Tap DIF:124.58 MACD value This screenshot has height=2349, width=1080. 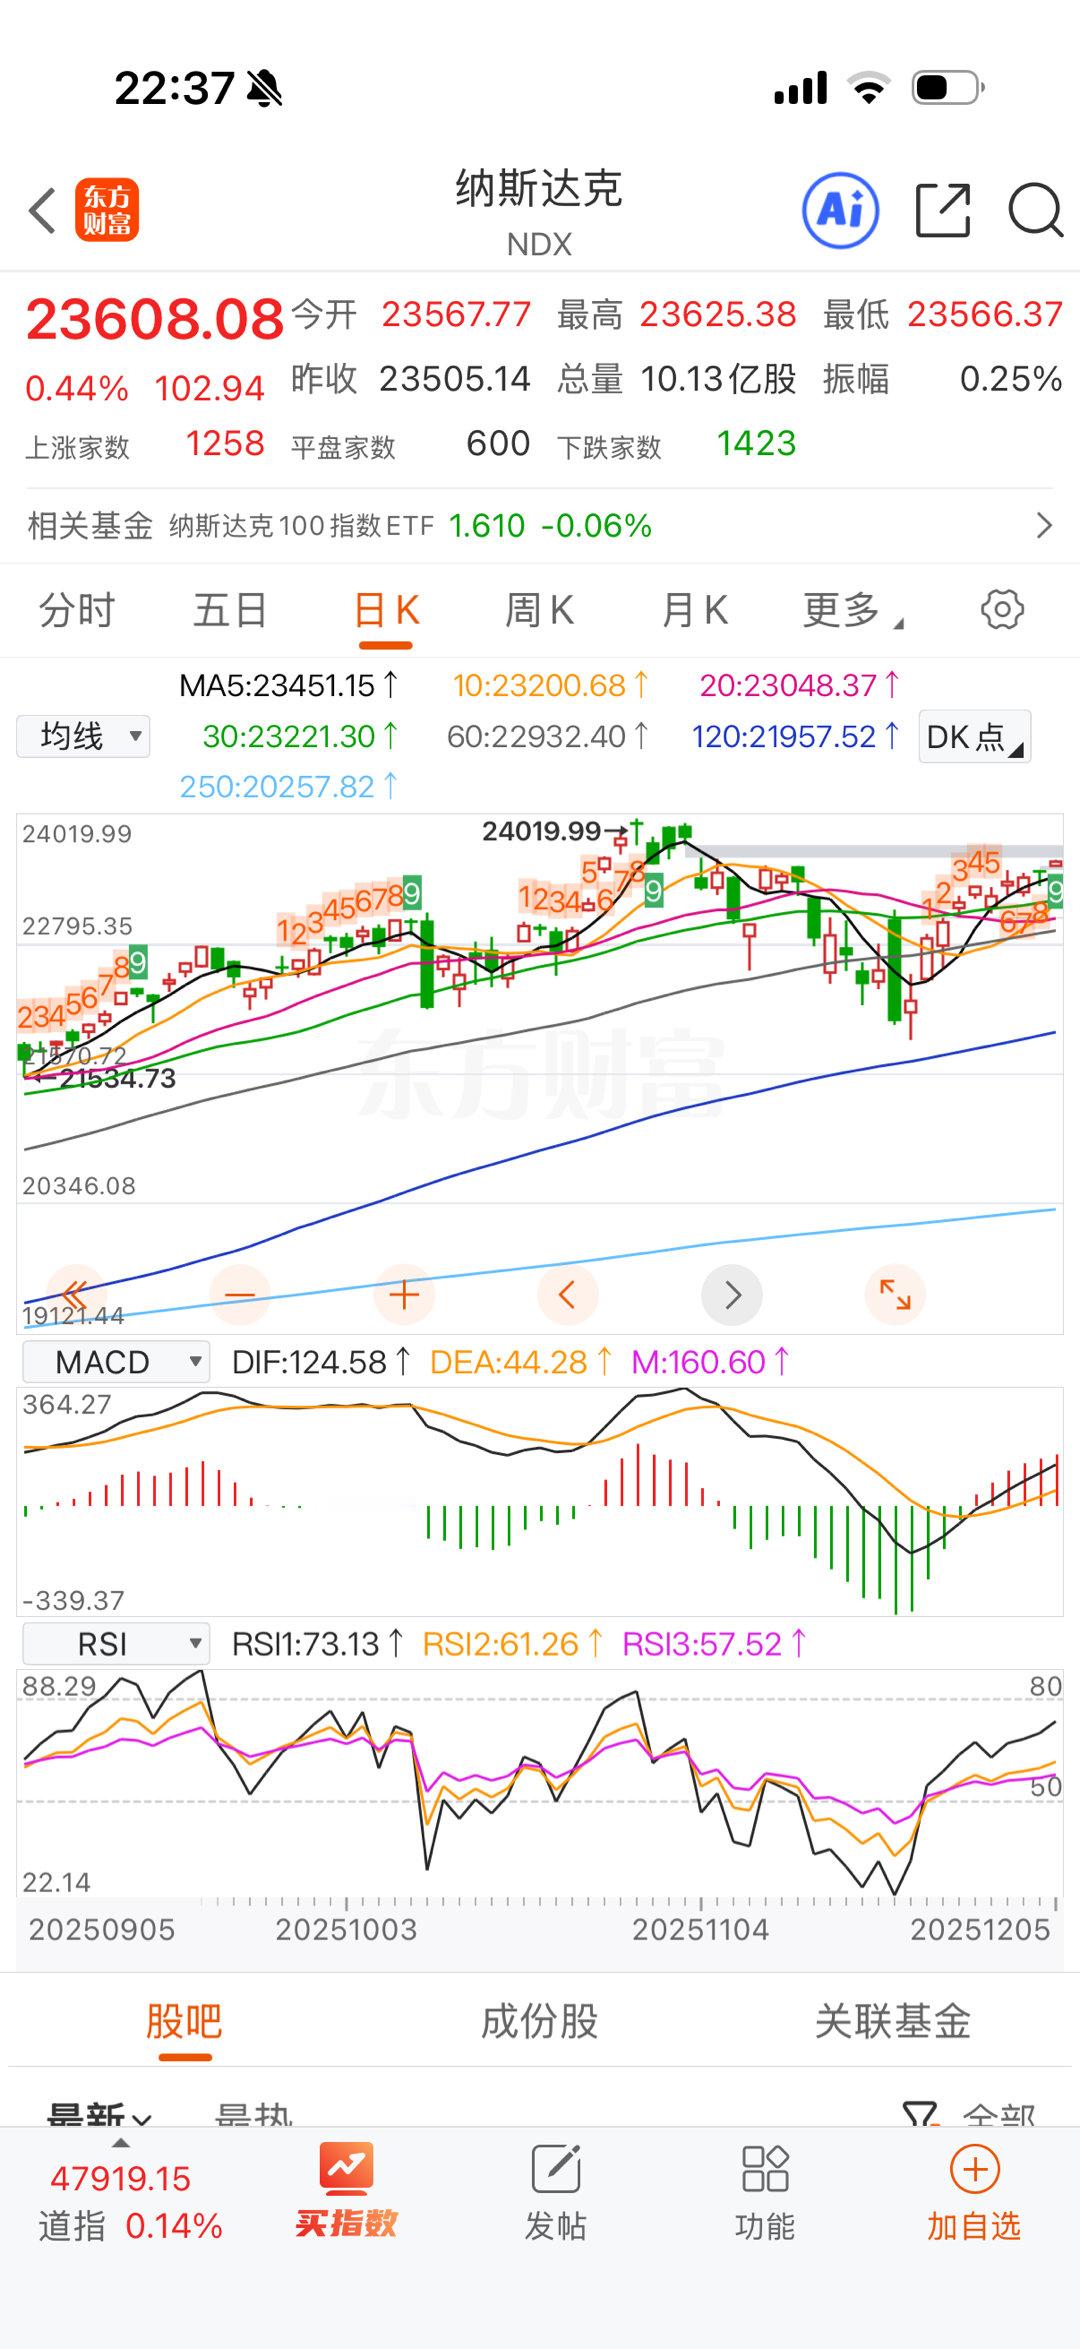point(321,1361)
